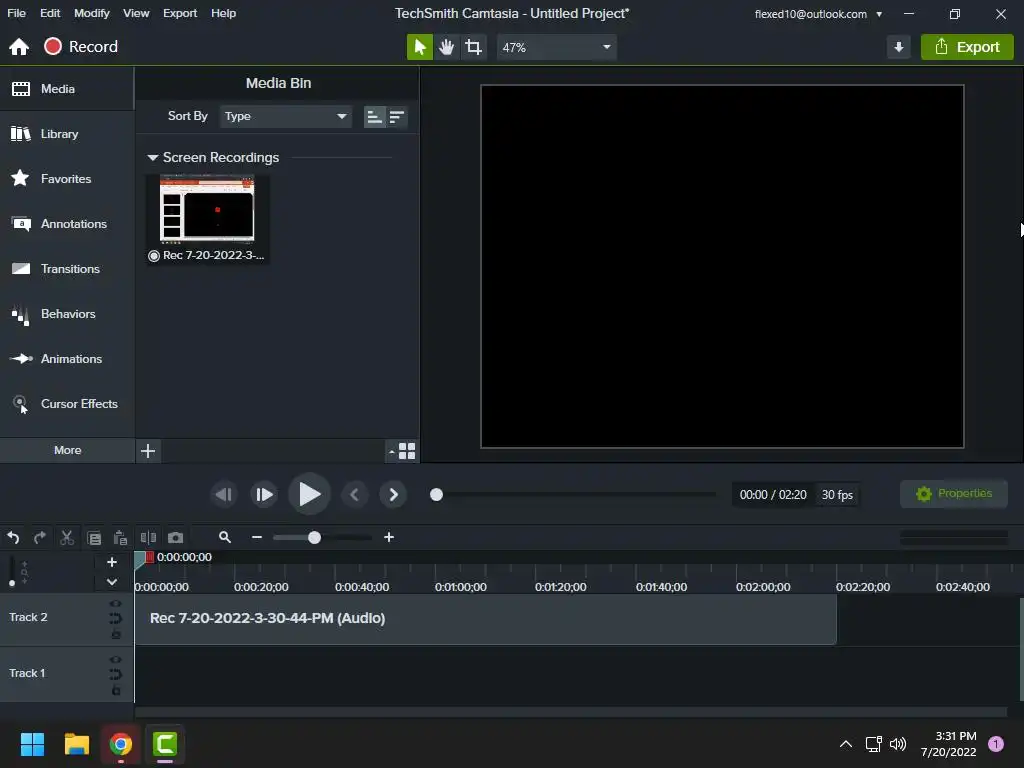Open the Transitions panel
Viewport: 1024px width, 768px height.
coord(67,268)
